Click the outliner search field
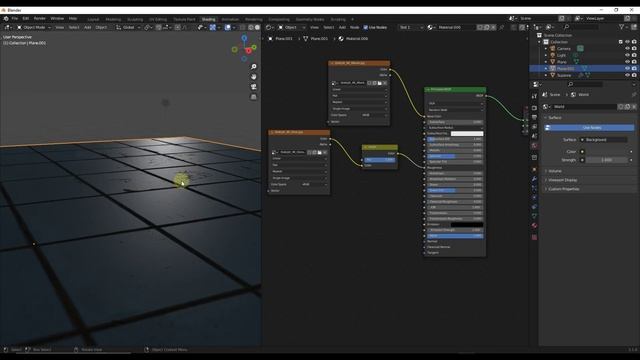 [581, 27]
